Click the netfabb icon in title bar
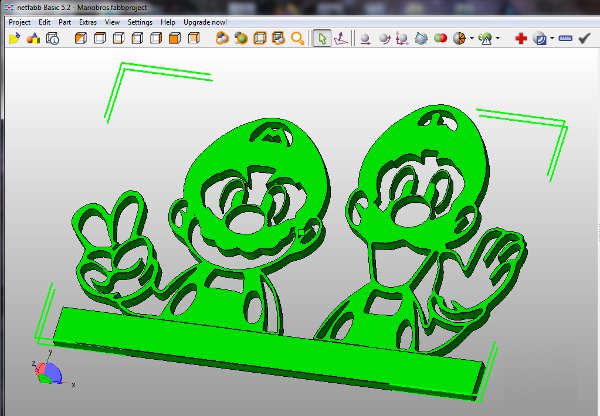600x416 pixels. coord(9,7)
